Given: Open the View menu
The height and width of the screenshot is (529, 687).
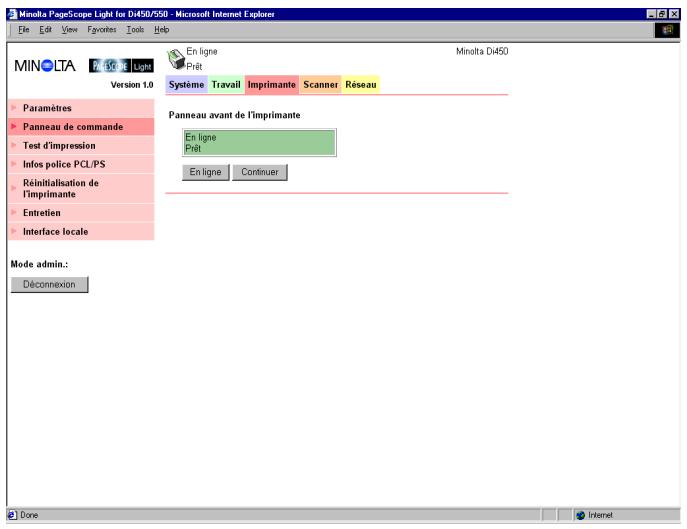Looking at the screenshot, I should pos(69,29).
